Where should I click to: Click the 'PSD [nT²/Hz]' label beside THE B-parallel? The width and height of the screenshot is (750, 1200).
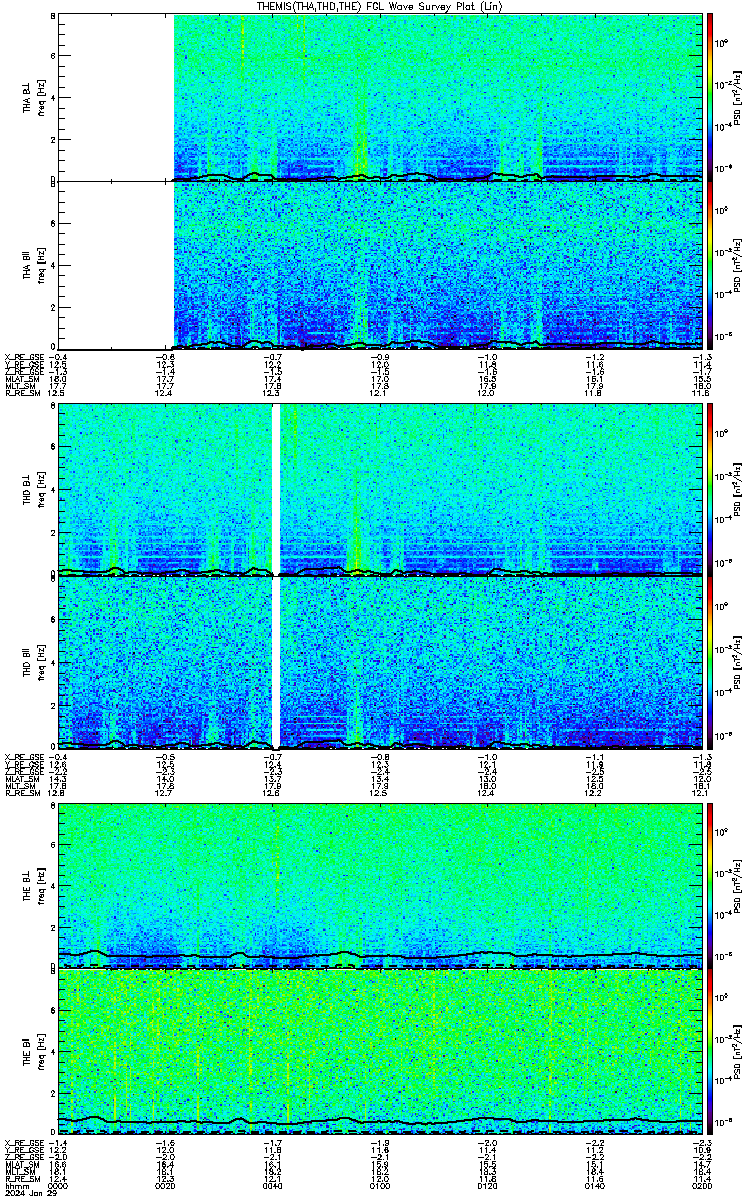point(737,1053)
